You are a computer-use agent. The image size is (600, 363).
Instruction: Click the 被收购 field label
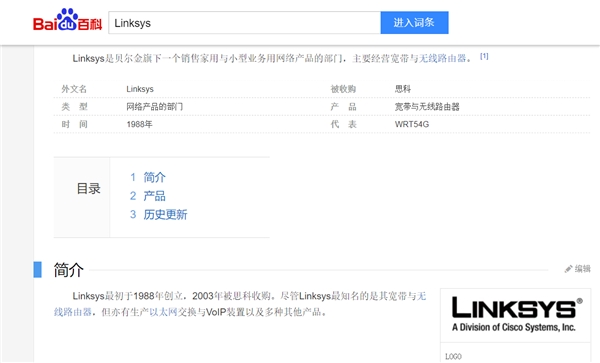343,89
